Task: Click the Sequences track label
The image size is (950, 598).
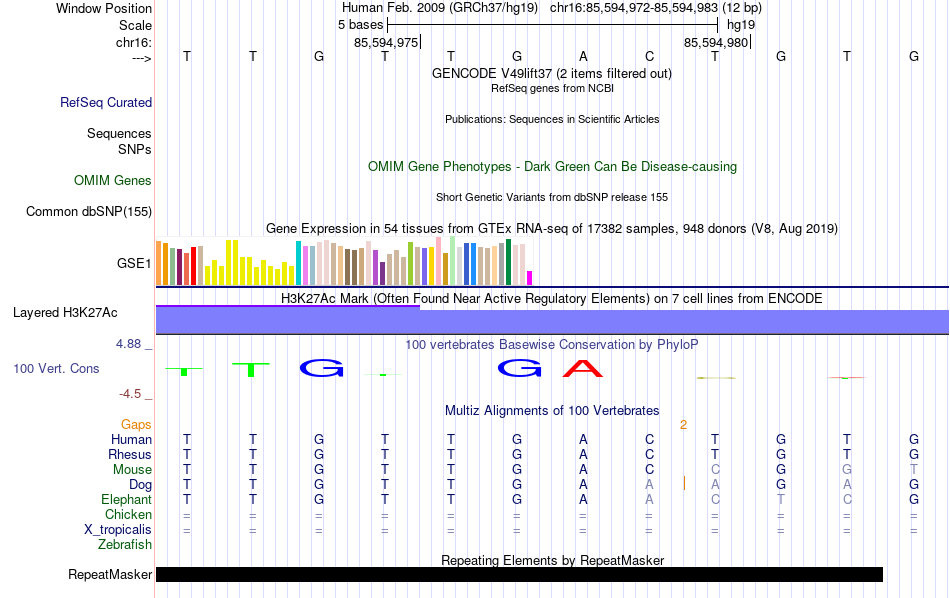Action: [119, 133]
